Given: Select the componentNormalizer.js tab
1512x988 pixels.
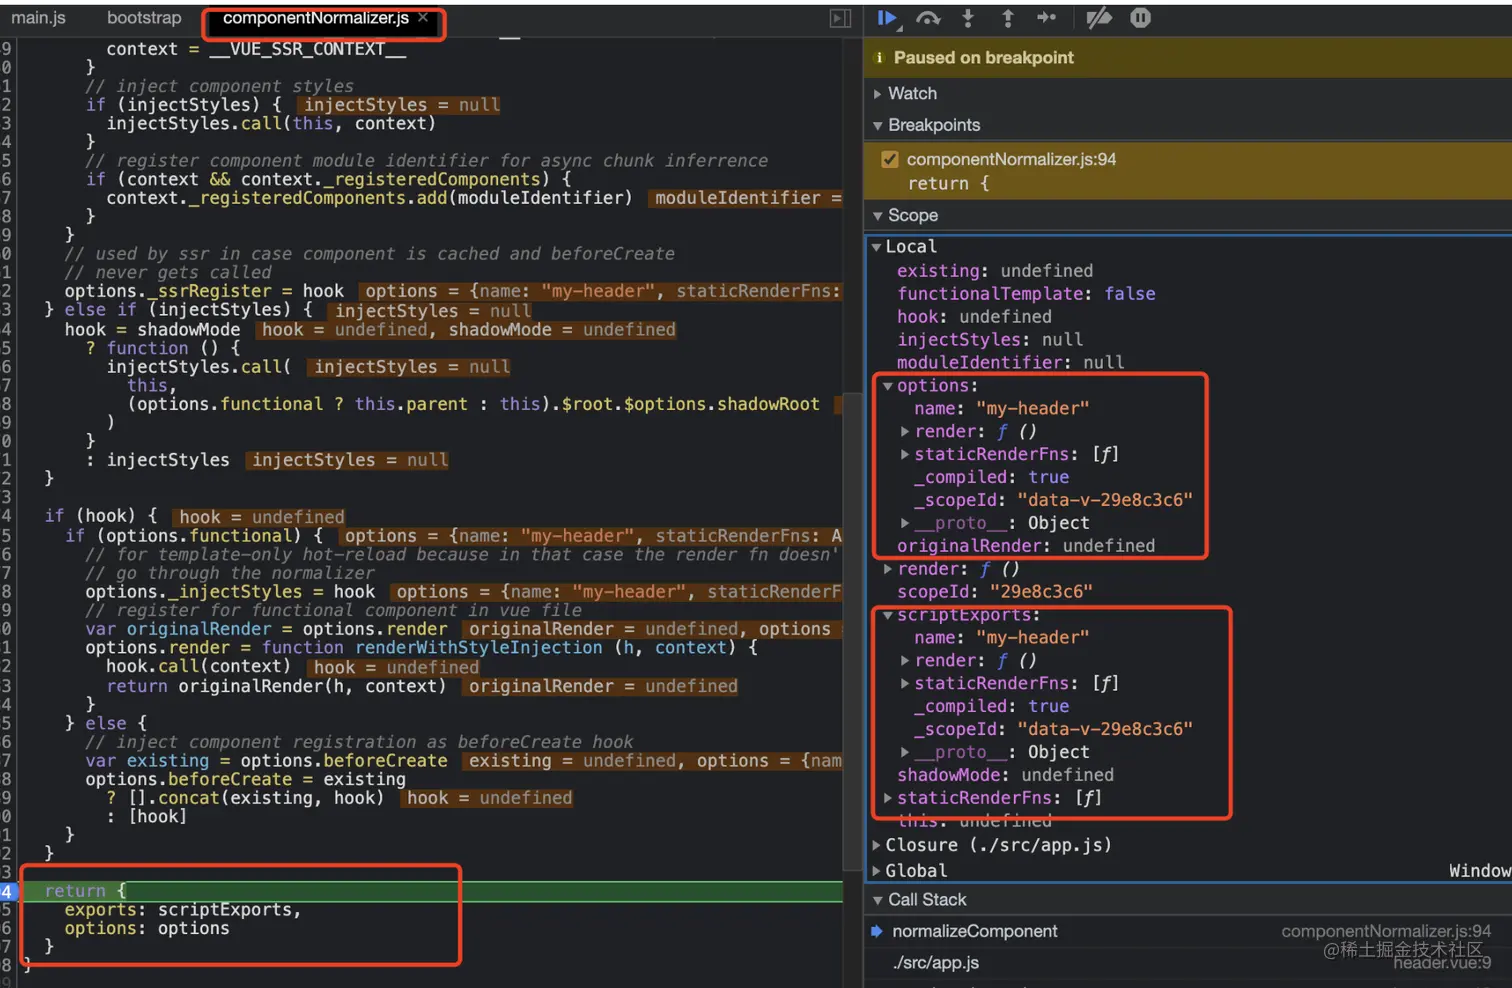Looking at the screenshot, I should coord(315,18).
